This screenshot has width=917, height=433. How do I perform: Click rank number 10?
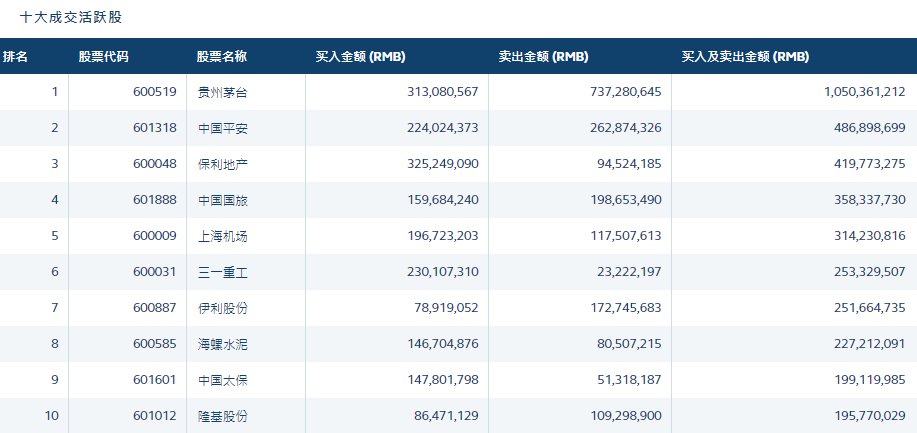[52, 416]
